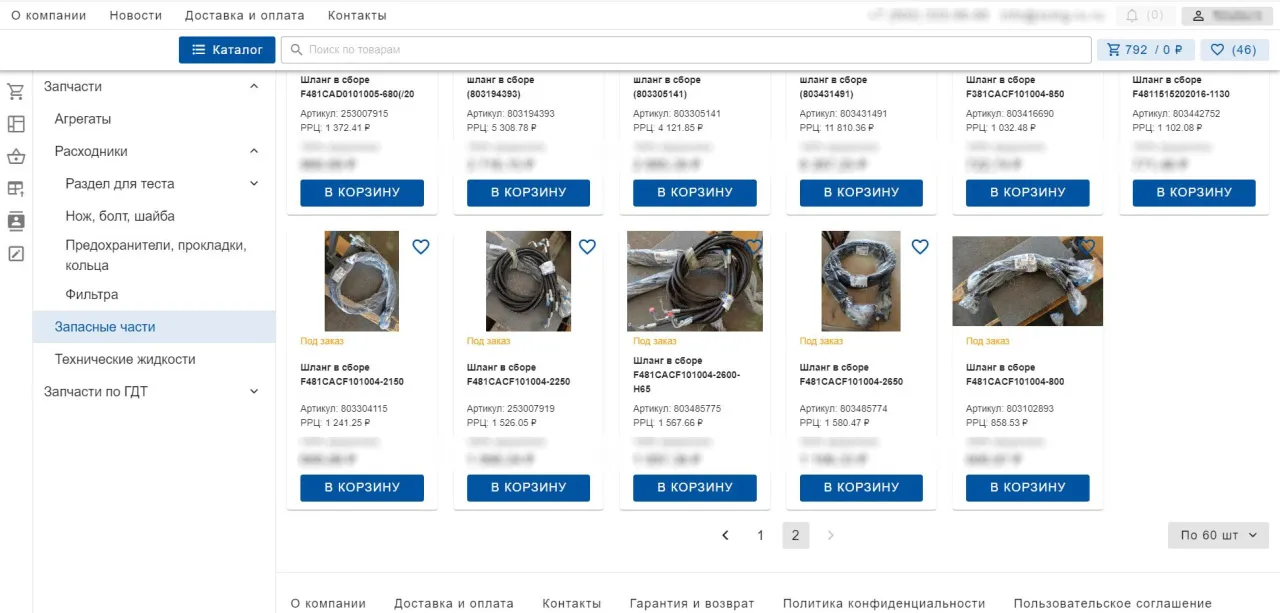
Task: Go to page 1 in pagination
Action: pyautogui.click(x=760, y=535)
